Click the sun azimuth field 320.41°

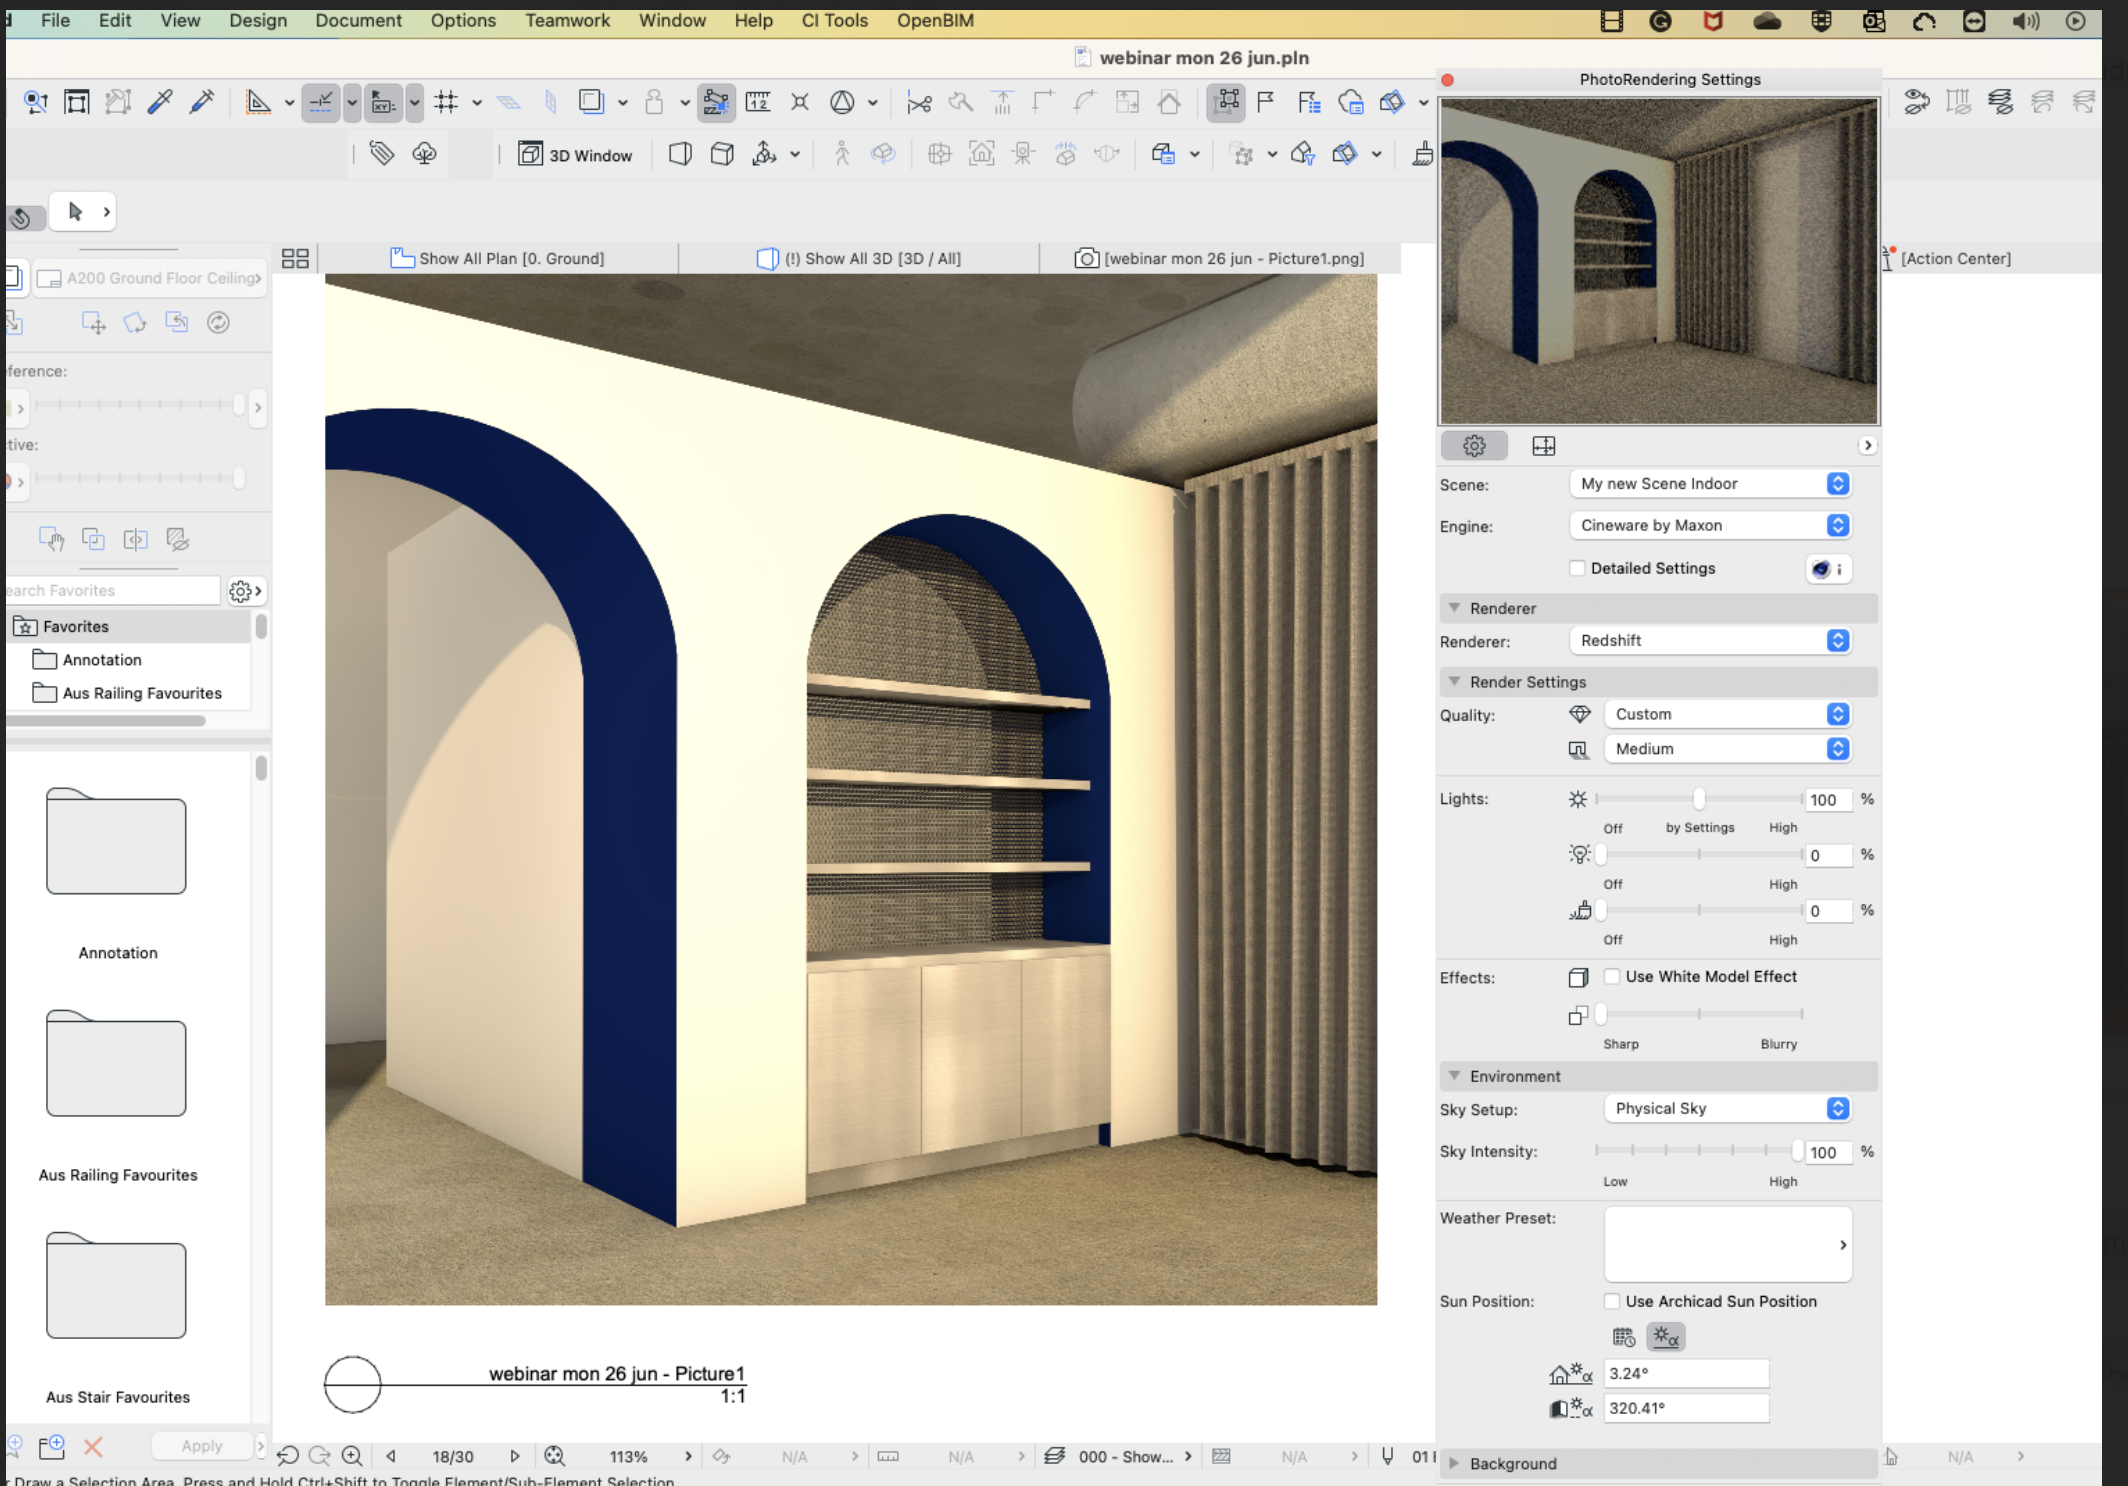[1686, 1408]
